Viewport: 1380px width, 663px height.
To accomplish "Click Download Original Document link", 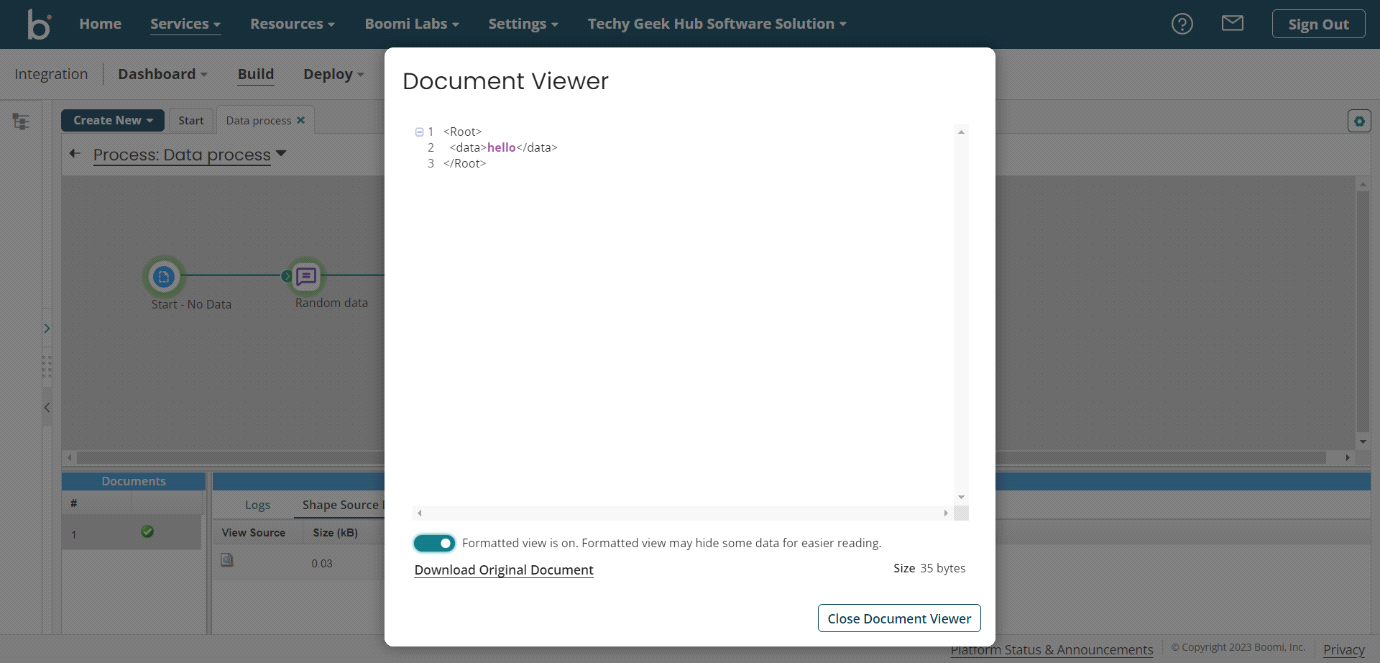I will [504, 570].
